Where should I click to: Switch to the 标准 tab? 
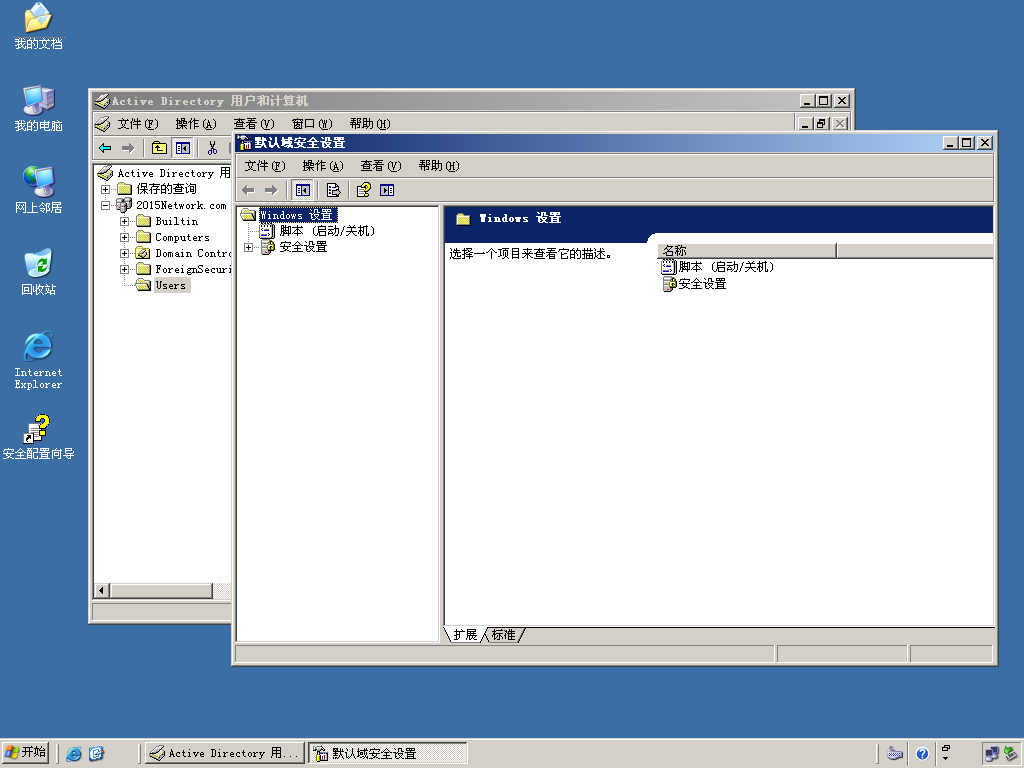click(504, 635)
